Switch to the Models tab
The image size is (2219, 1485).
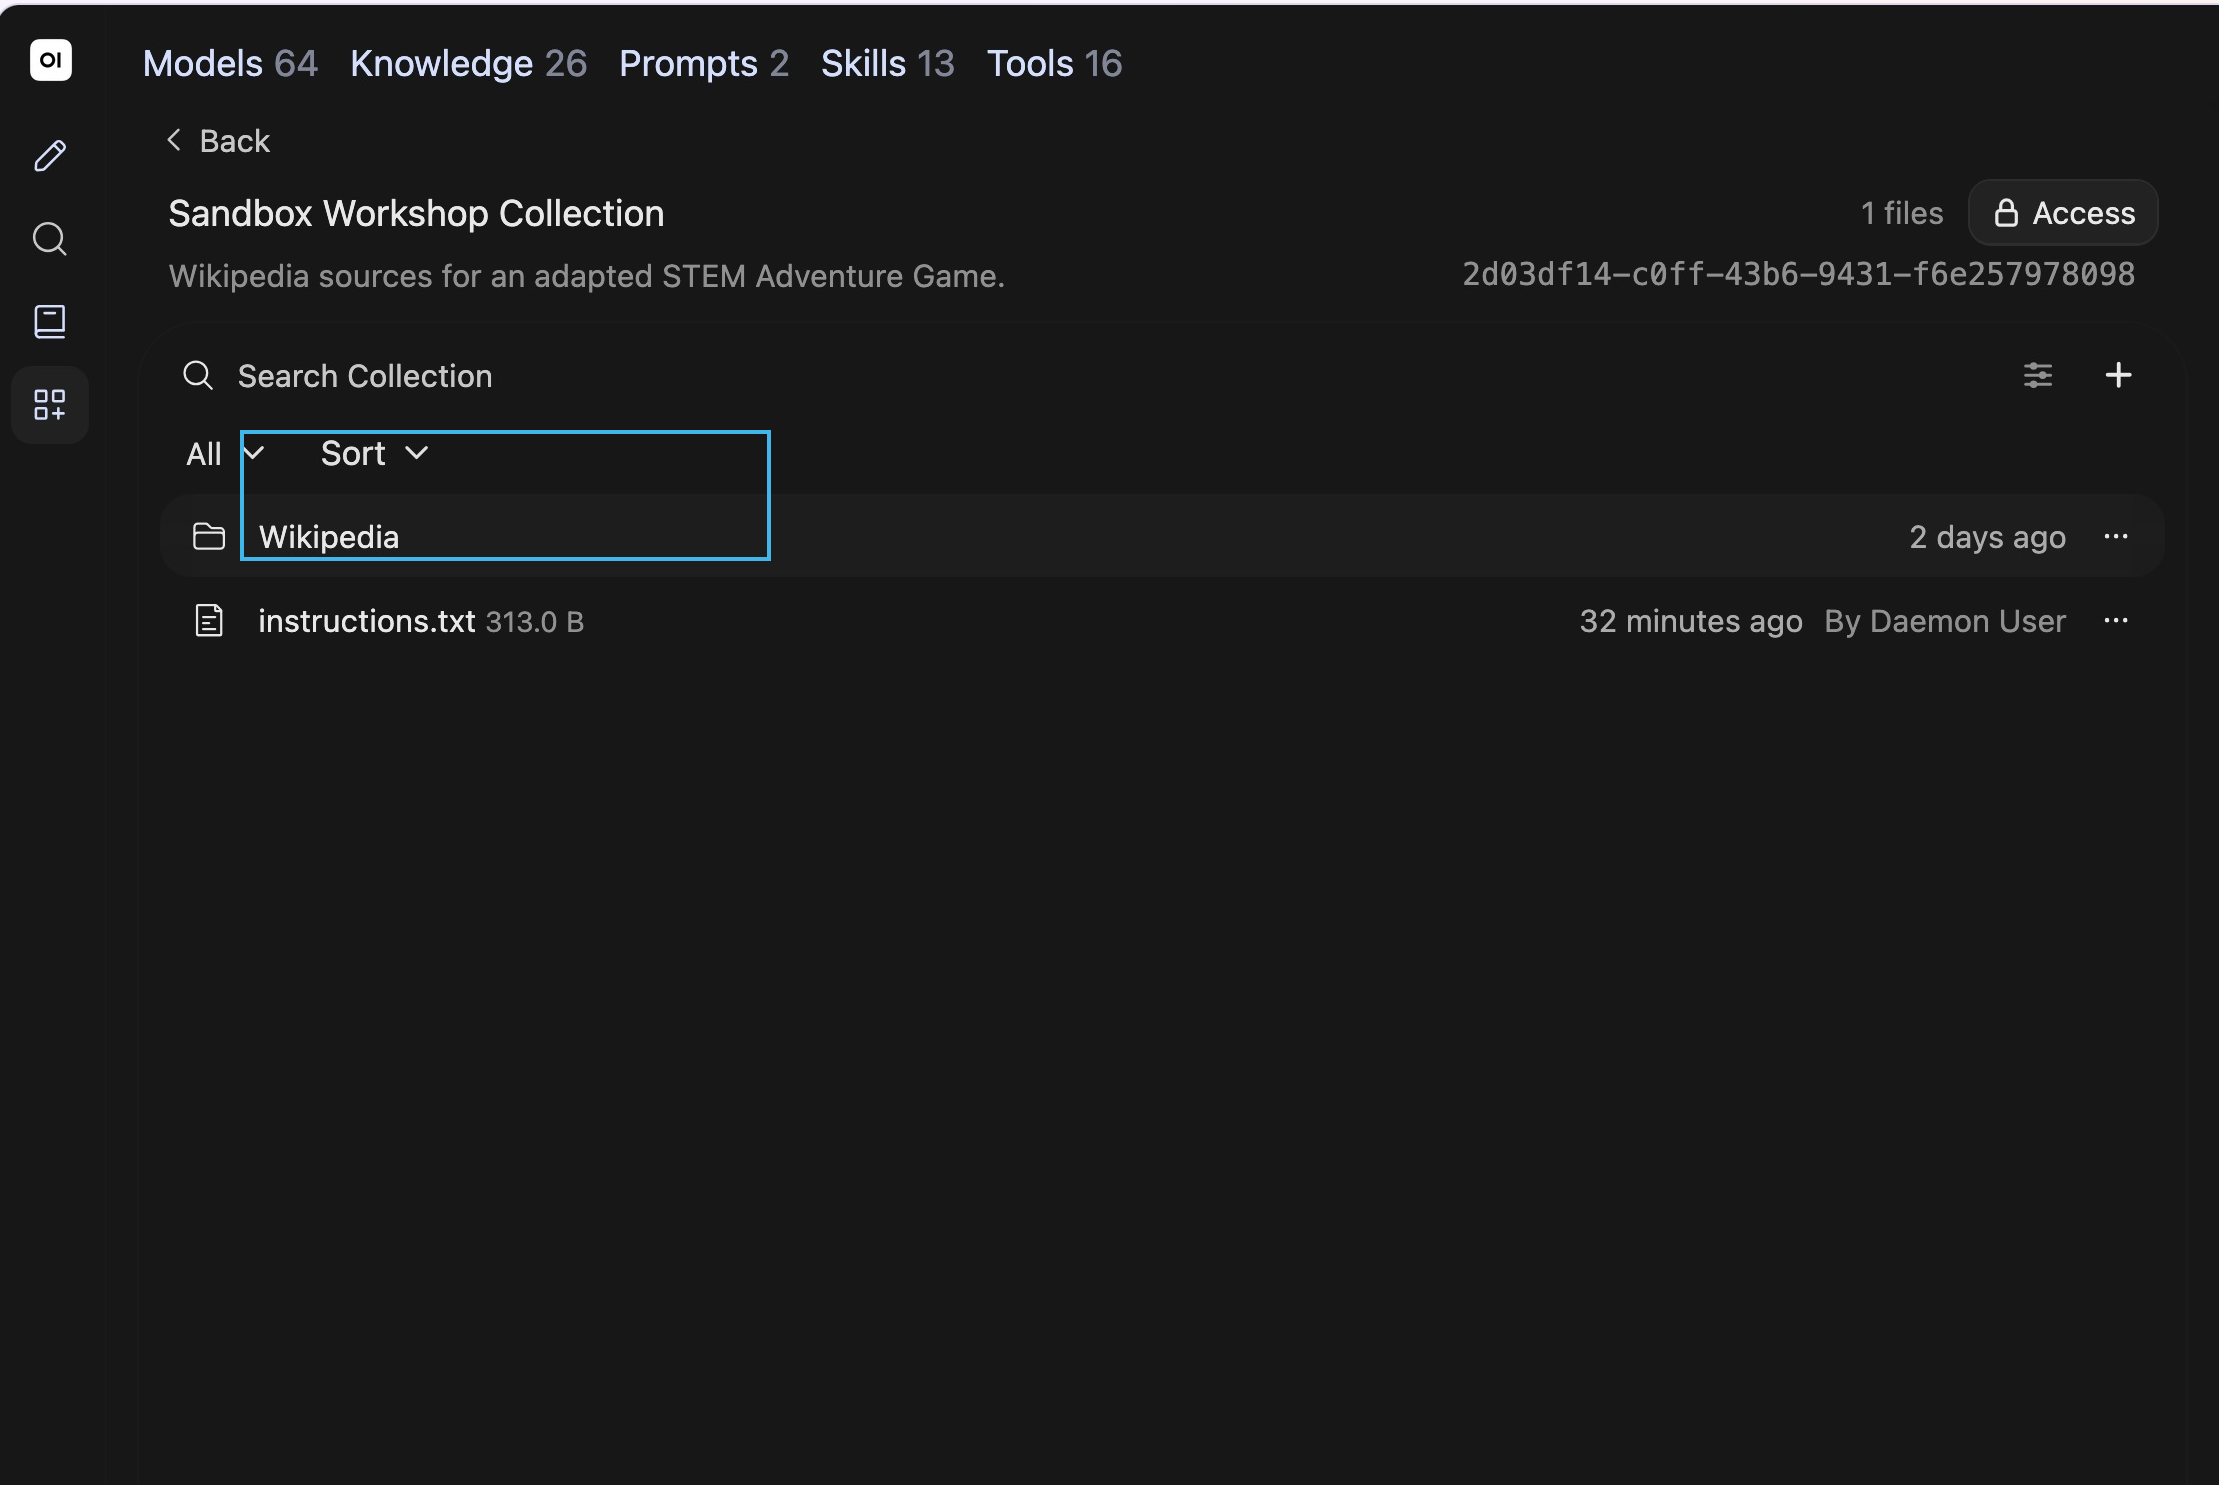pyautogui.click(x=230, y=64)
